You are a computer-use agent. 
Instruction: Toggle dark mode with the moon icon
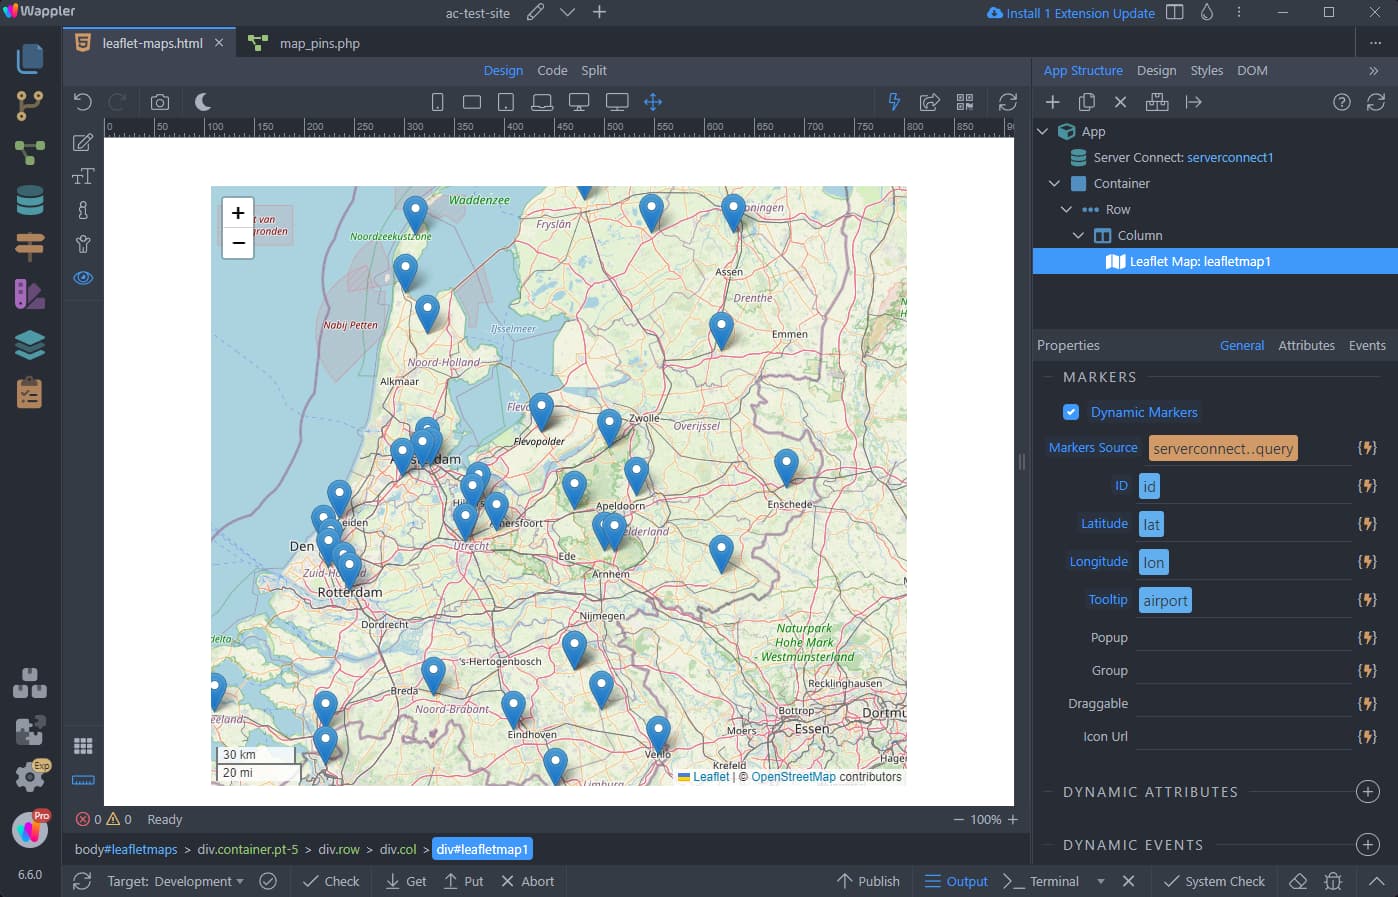(203, 101)
